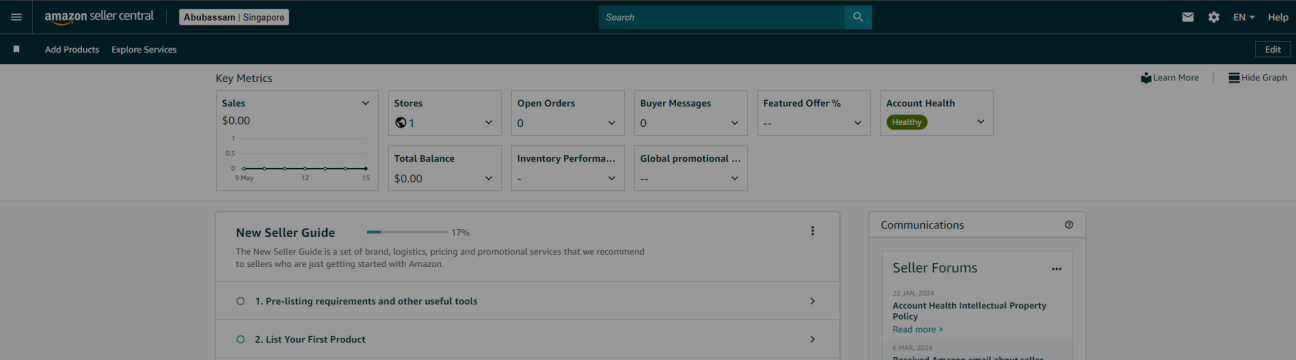Open the settings gear icon
This screenshot has height=360, width=1296.
point(1214,17)
